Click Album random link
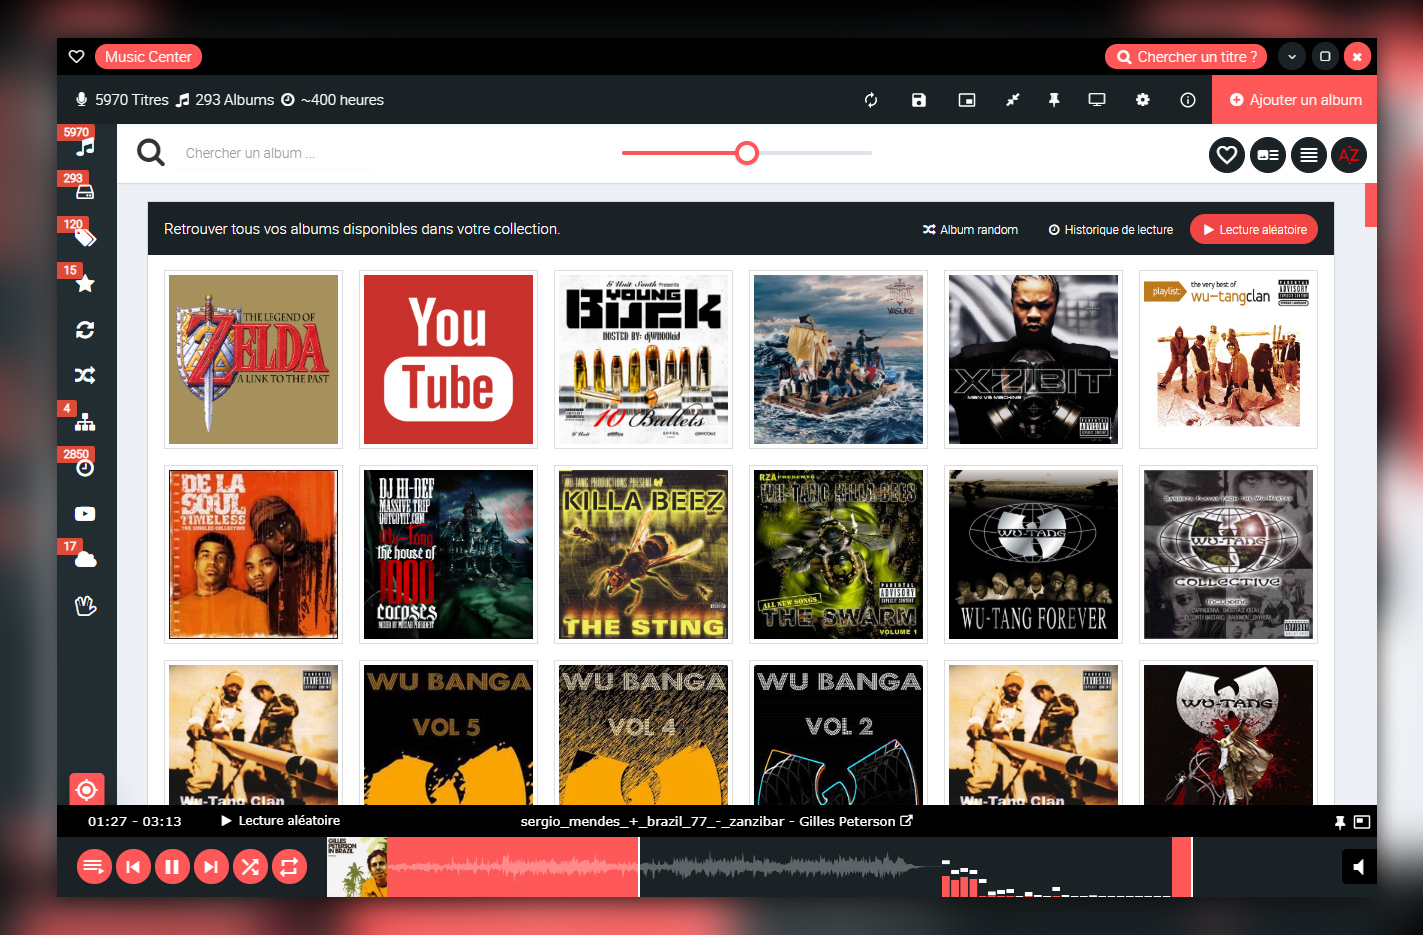This screenshot has height=935, width=1423. pyautogui.click(x=970, y=230)
